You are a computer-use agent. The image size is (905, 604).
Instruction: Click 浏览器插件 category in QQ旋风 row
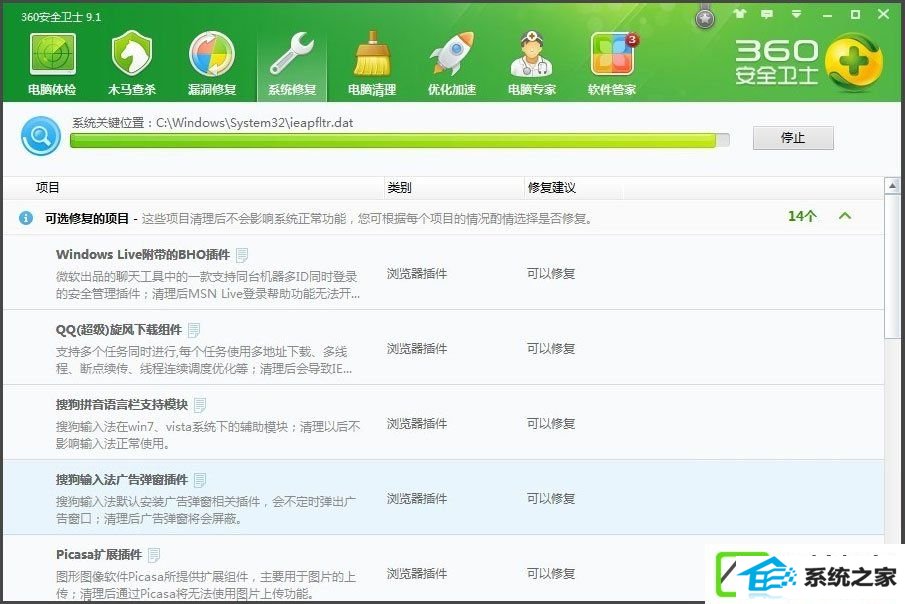point(417,349)
